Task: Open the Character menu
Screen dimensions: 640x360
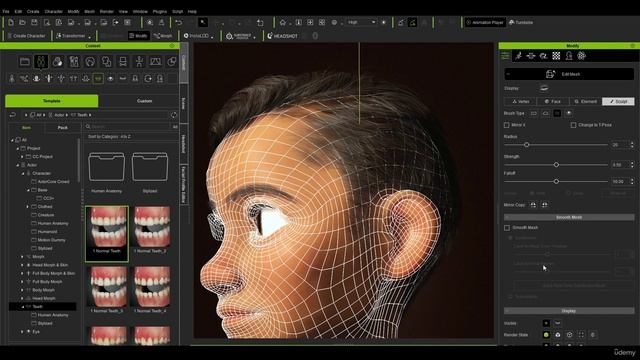Action: [x=53, y=11]
